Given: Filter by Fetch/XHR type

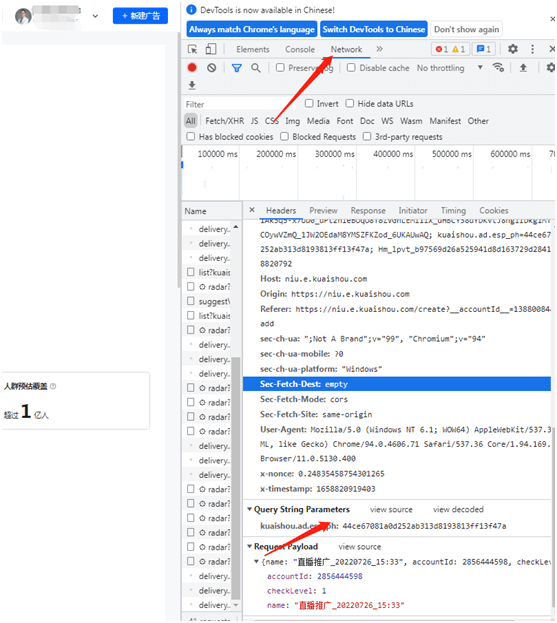Looking at the screenshot, I should click(x=224, y=121).
